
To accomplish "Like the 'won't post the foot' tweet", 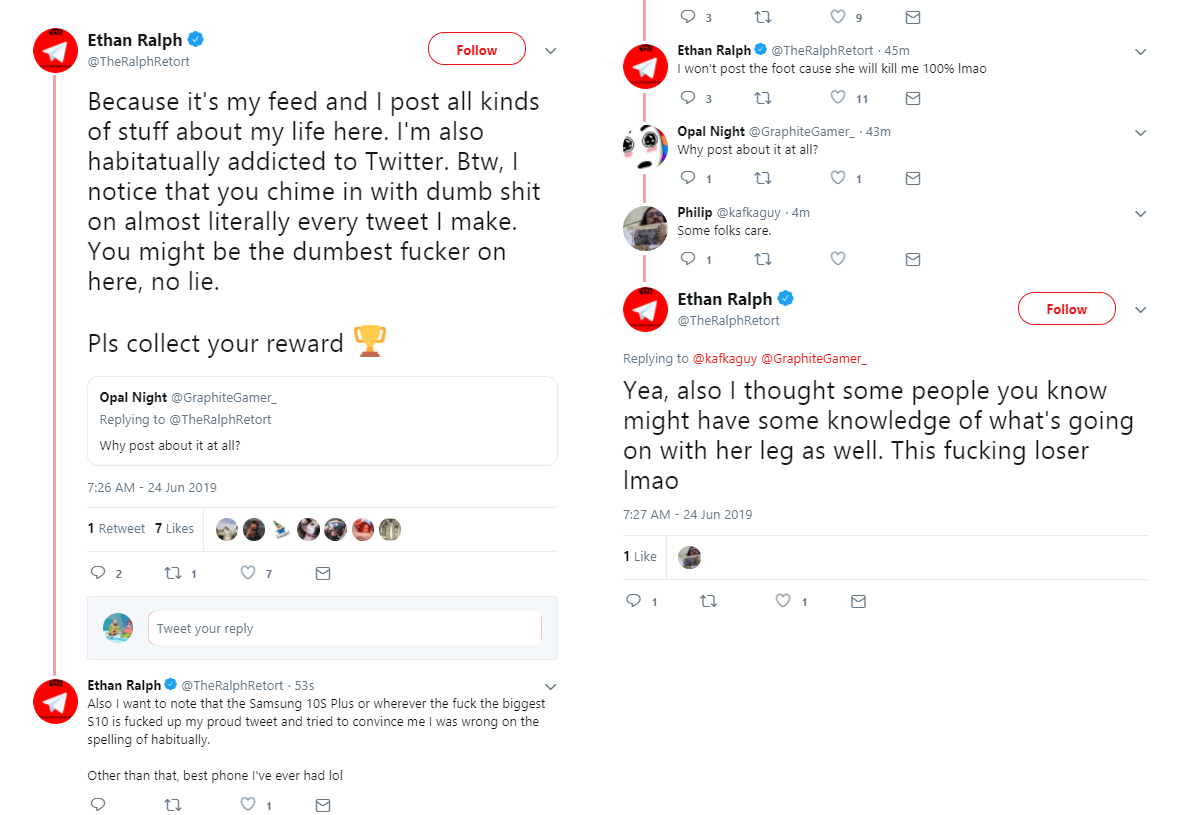I will (838, 98).
